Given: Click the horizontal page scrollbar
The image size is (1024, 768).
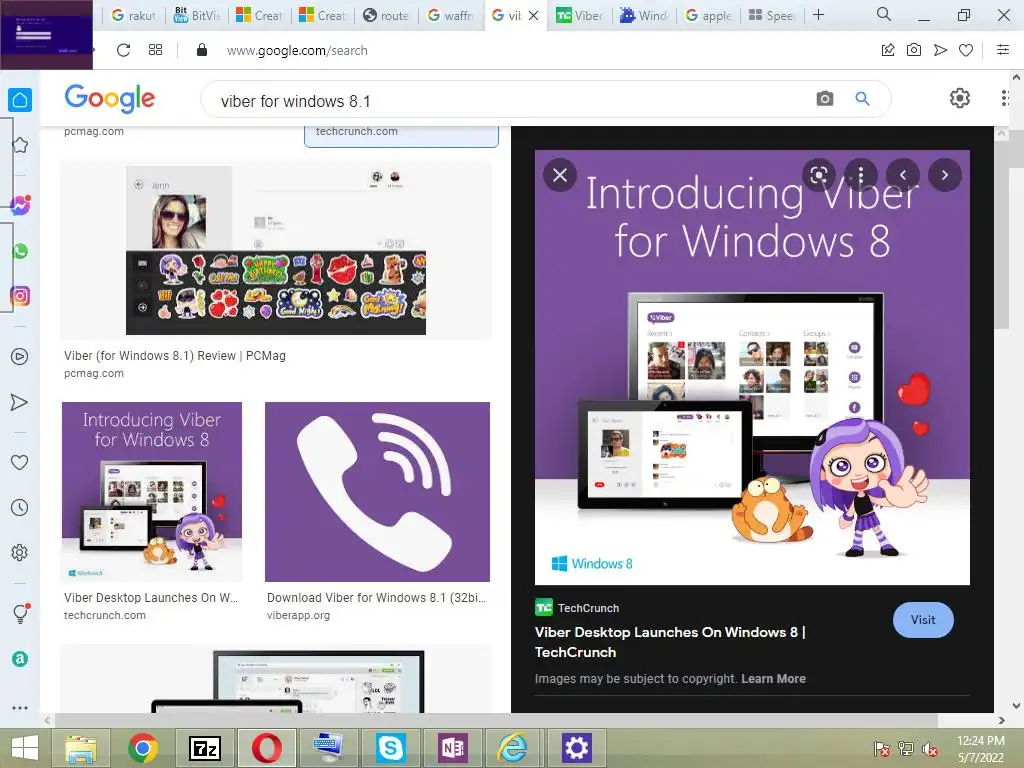Looking at the screenshot, I should [x=496, y=720].
